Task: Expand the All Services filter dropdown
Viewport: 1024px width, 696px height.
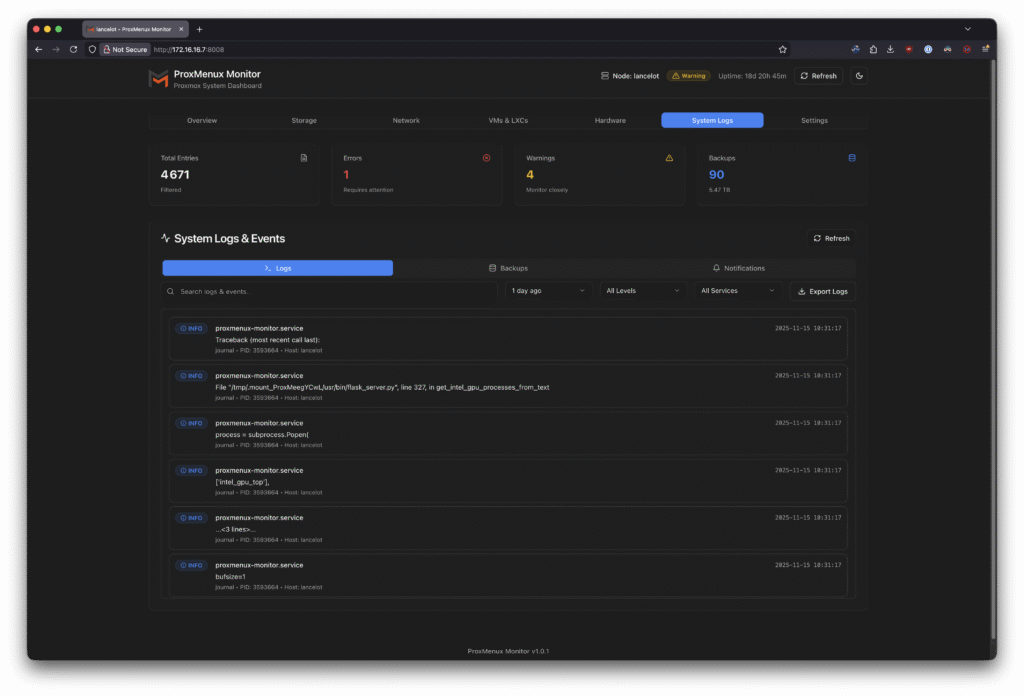Action: coord(738,291)
